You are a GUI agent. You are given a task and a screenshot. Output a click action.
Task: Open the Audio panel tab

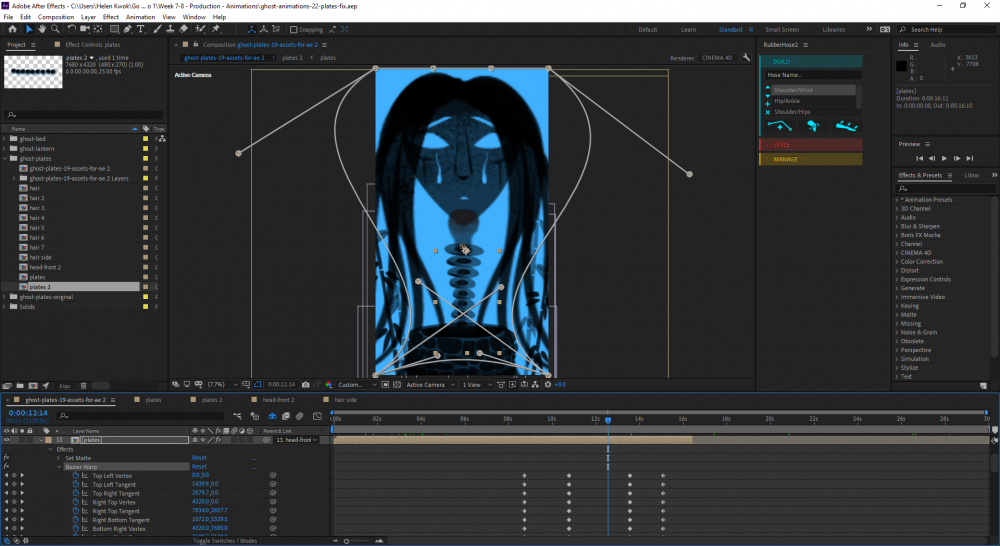coord(938,45)
